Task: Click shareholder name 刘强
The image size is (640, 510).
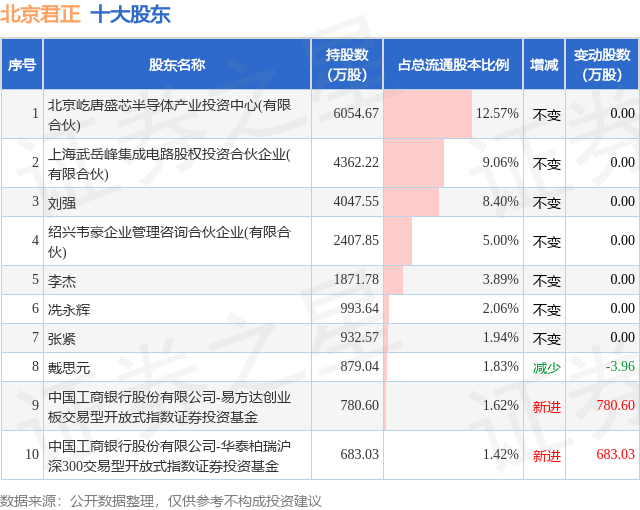Action: click(x=62, y=203)
